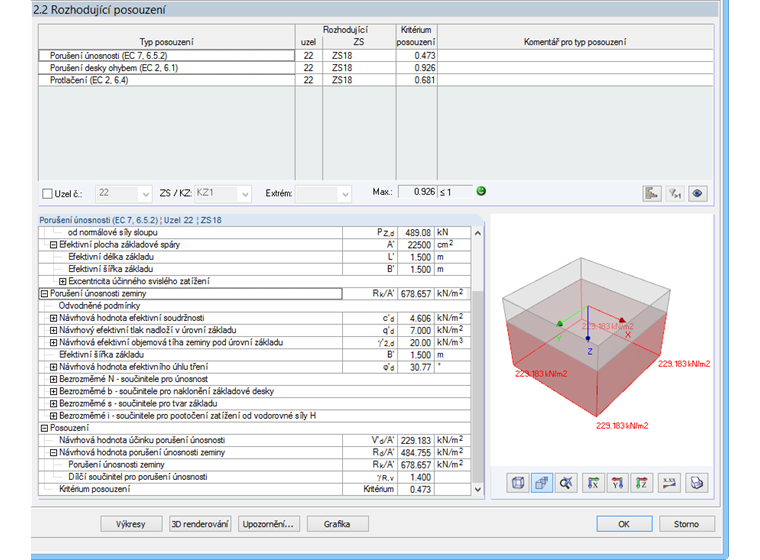Collapse 'Efektivní plocha základové spáry' node
760x560 pixels.
coord(53,245)
